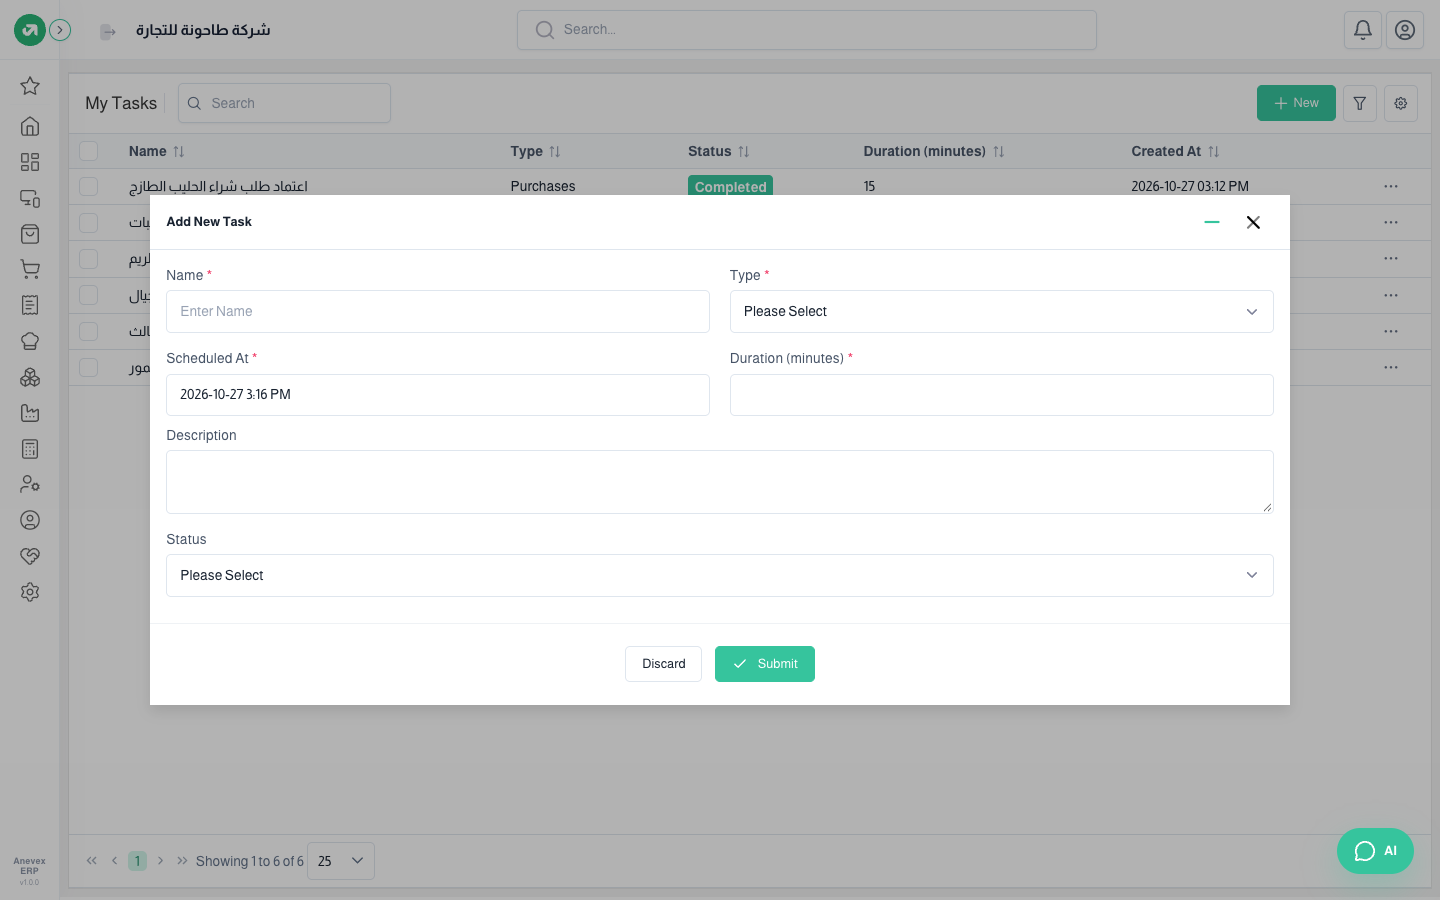The image size is (1440, 900).
Task: Close the Add New Task dialog
Action: tap(1253, 222)
